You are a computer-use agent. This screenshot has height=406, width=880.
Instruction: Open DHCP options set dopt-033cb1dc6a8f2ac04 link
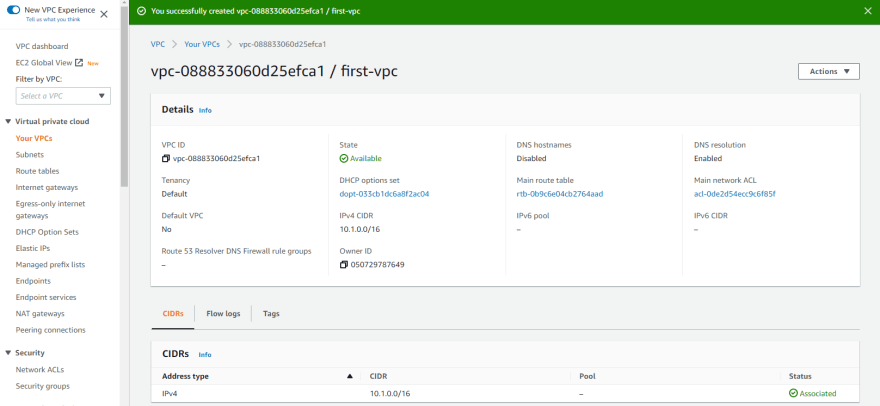[384, 194]
